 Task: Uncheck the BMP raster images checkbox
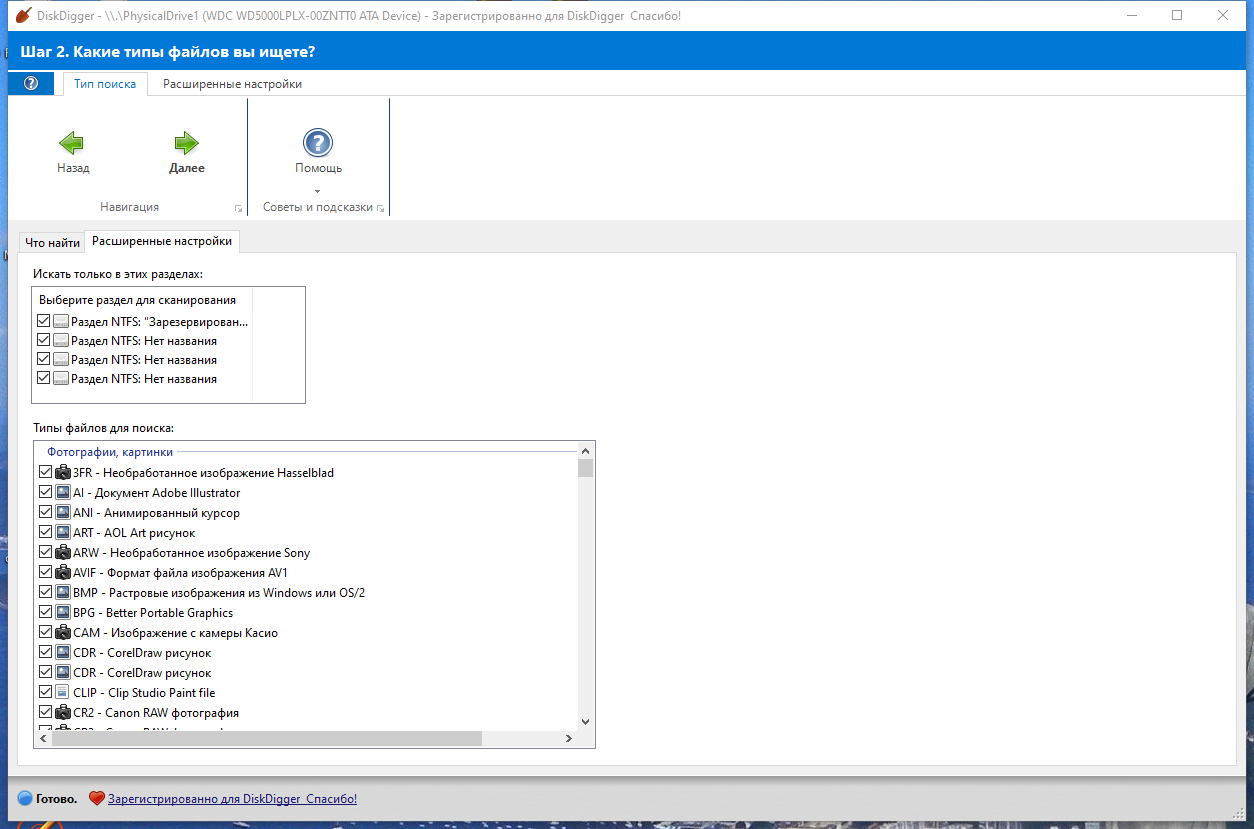(x=45, y=592)
